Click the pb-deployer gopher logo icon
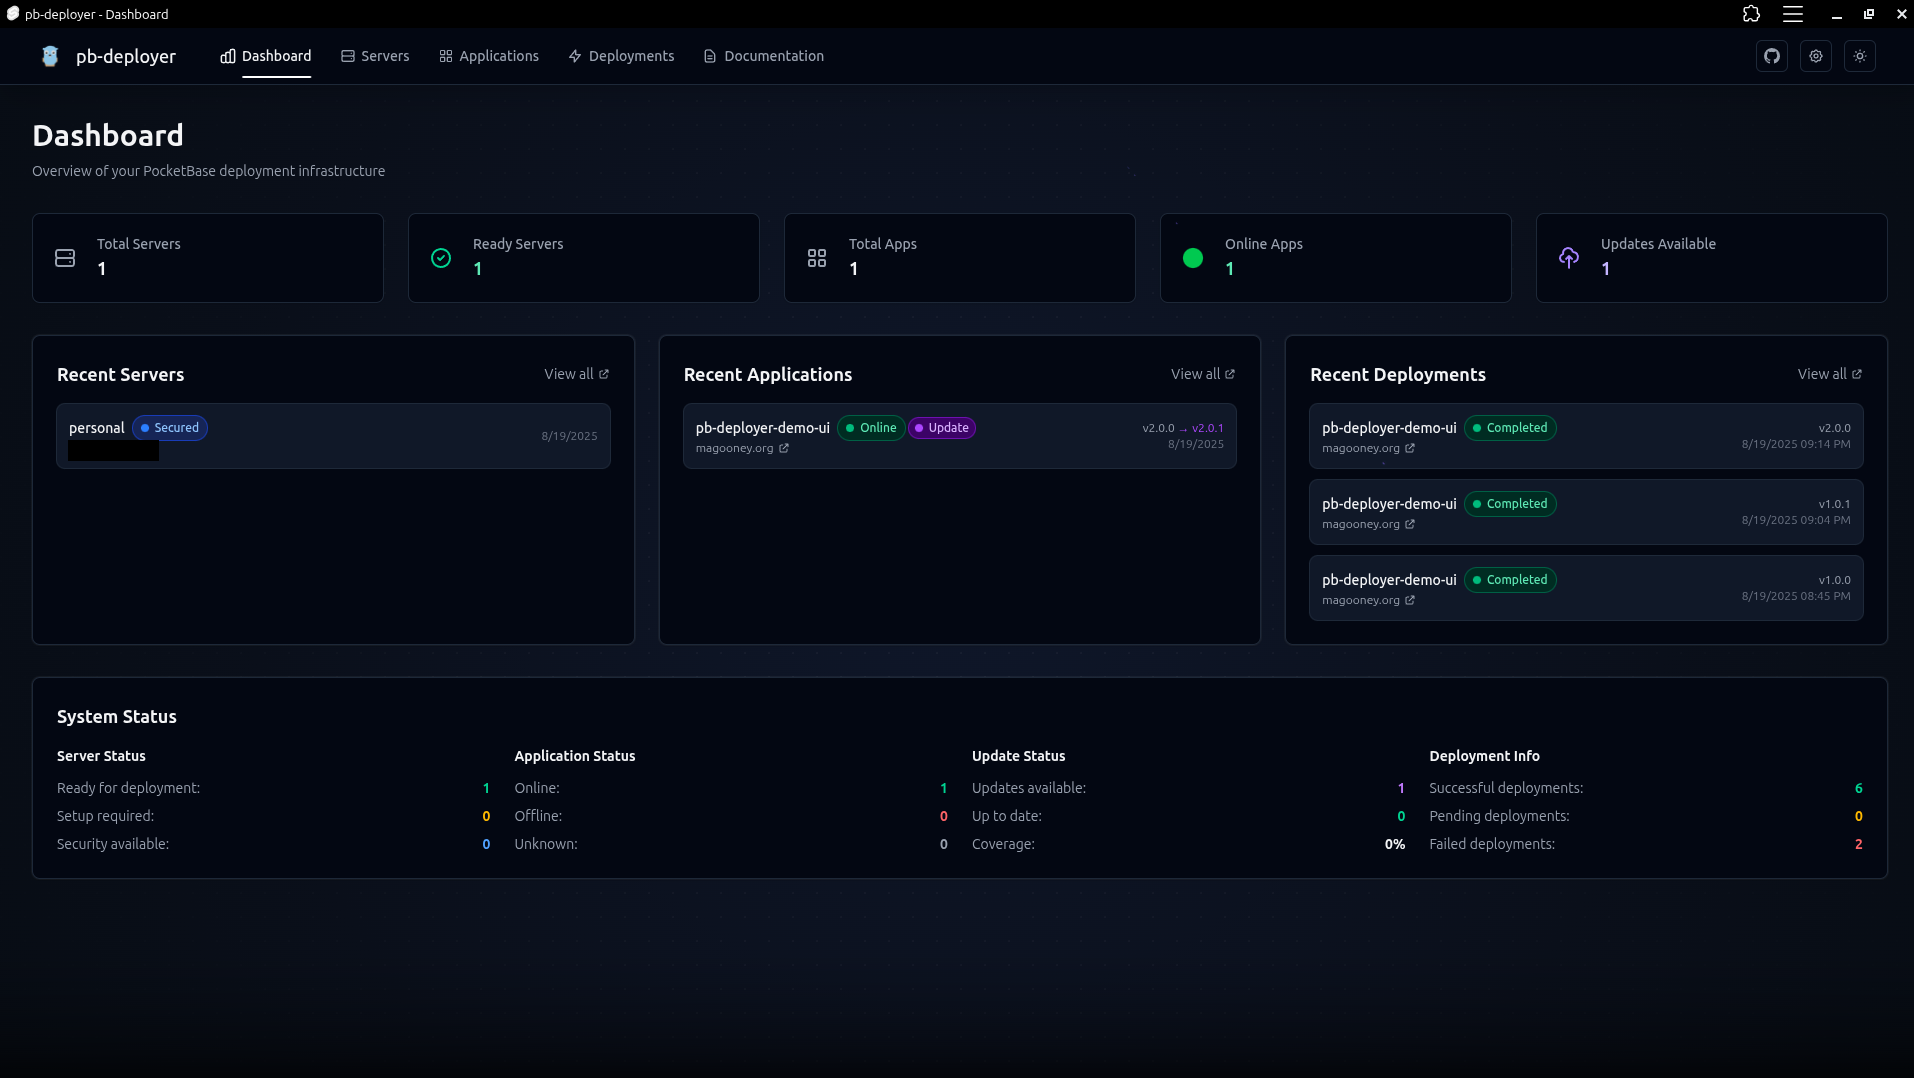The height and width of the screenshot is (1078, 1914). [50, 56]
